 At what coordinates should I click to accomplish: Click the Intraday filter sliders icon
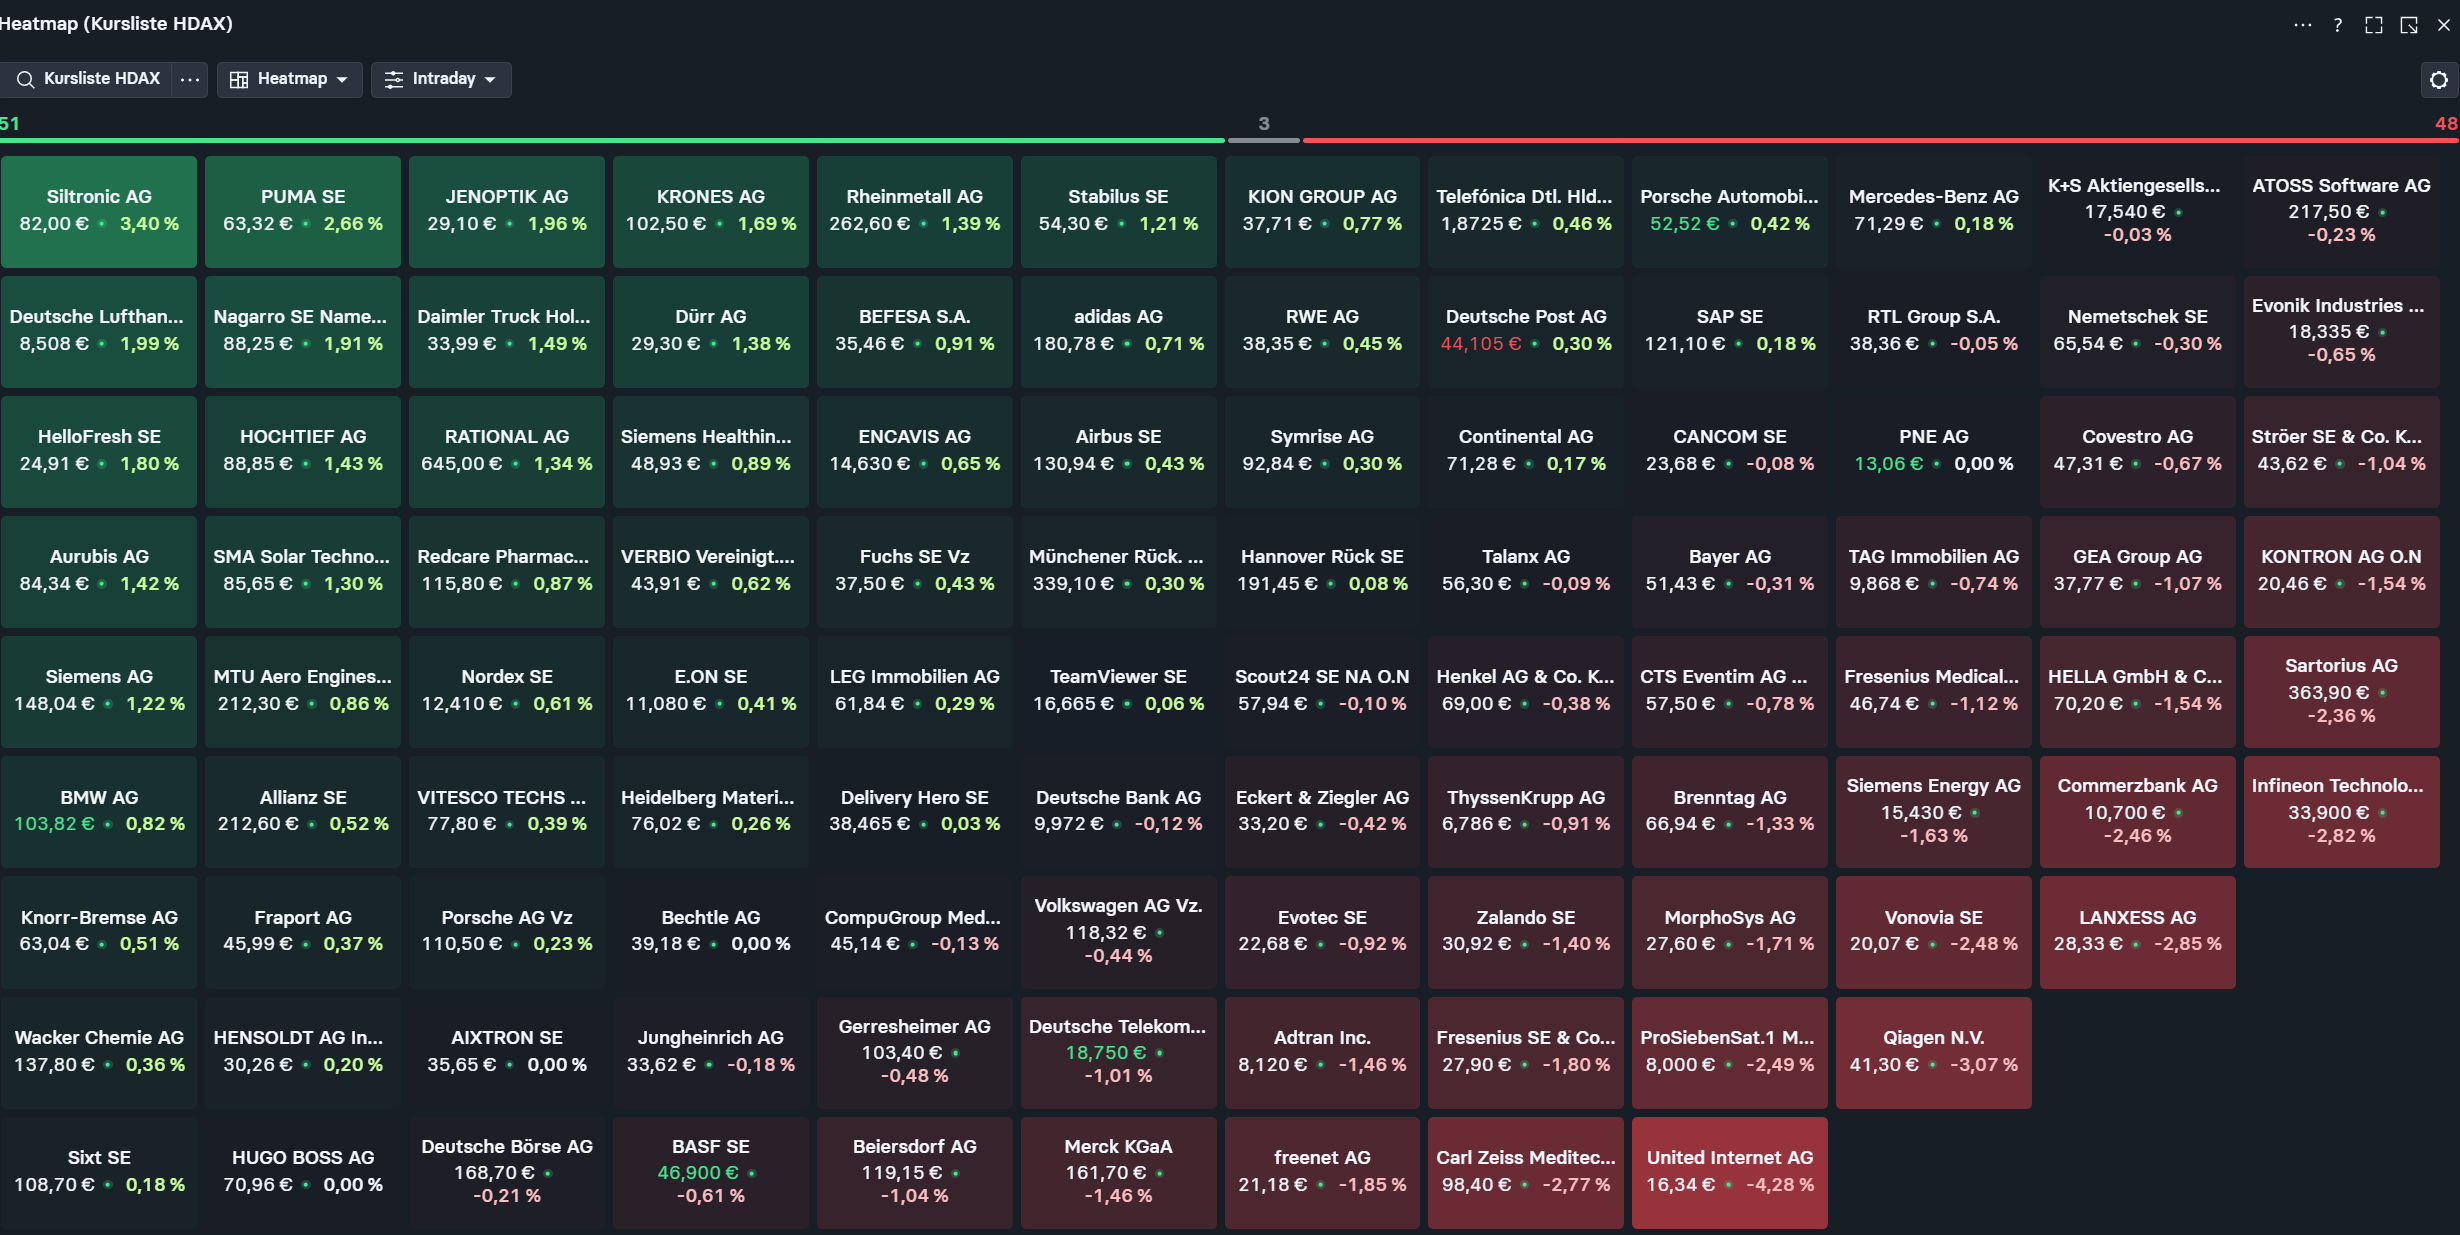[394, 80]
